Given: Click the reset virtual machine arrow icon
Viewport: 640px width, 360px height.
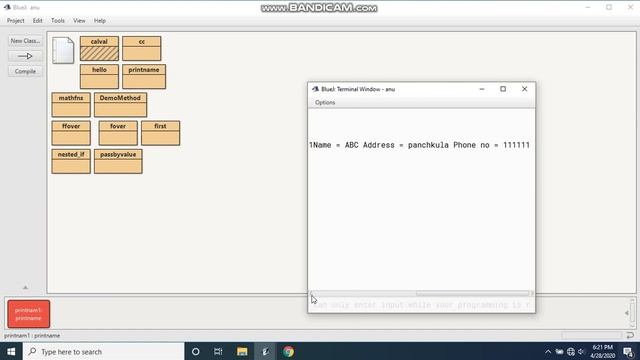Looking at the screenshot, I should 630,335.
